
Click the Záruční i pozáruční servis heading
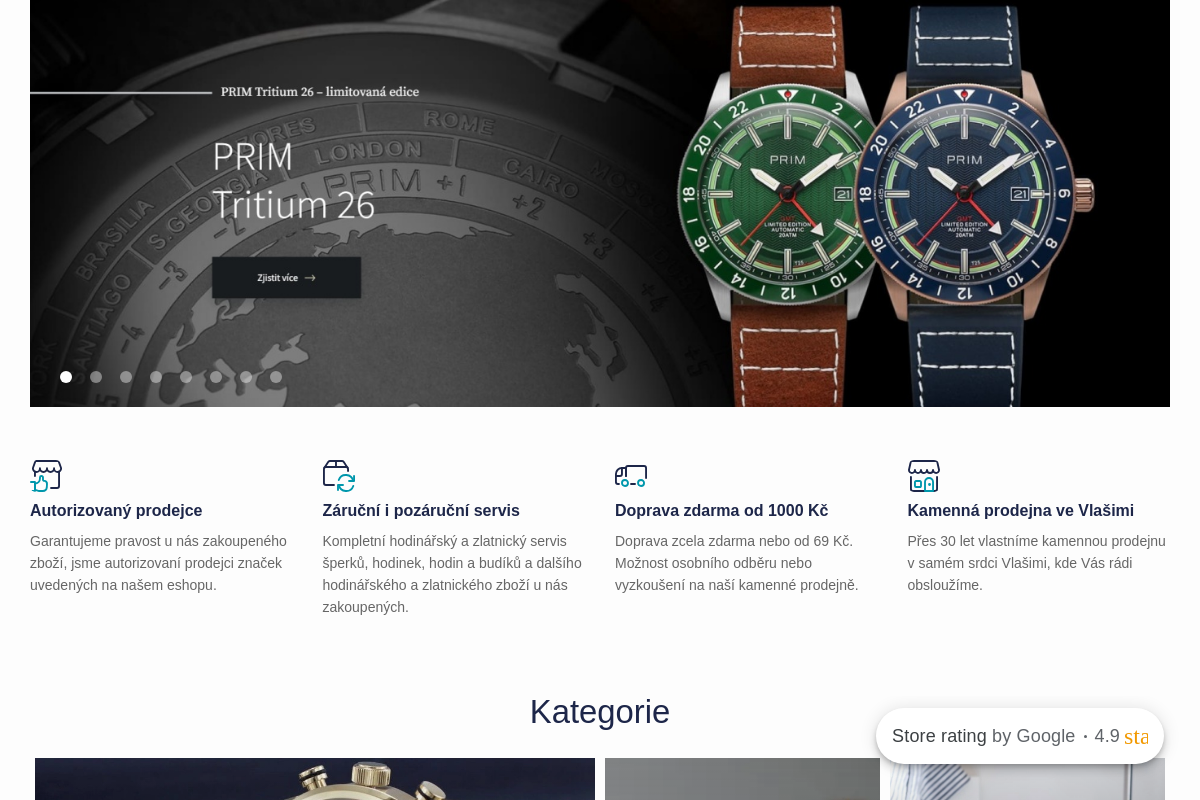click(421, 510)
